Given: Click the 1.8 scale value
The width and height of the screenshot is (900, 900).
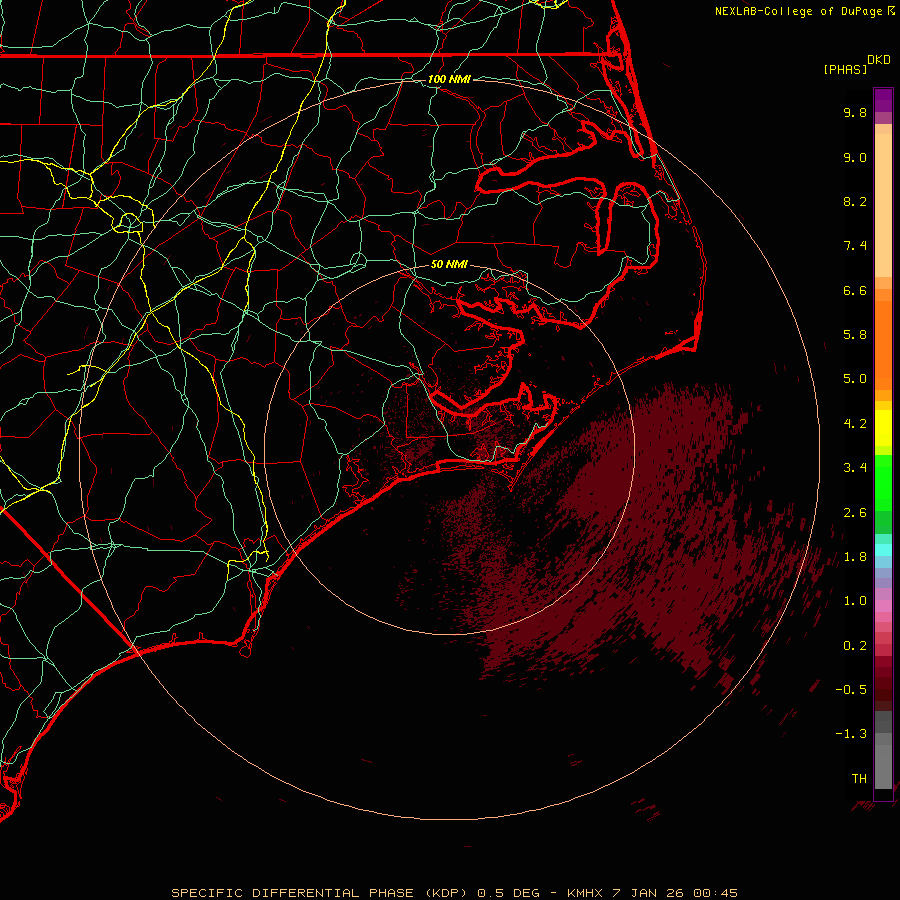Looking at the screenshot, I should pos(855,557).
